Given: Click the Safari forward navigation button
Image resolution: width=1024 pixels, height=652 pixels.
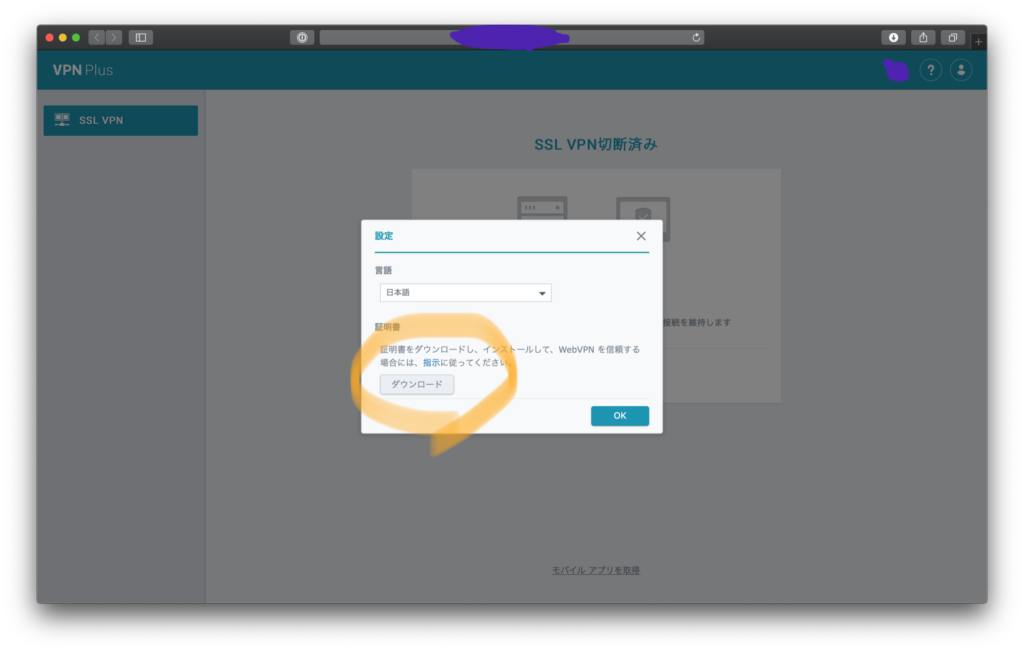Looking at the screenshot, I should pyautogui.click(x=114, y=37).
